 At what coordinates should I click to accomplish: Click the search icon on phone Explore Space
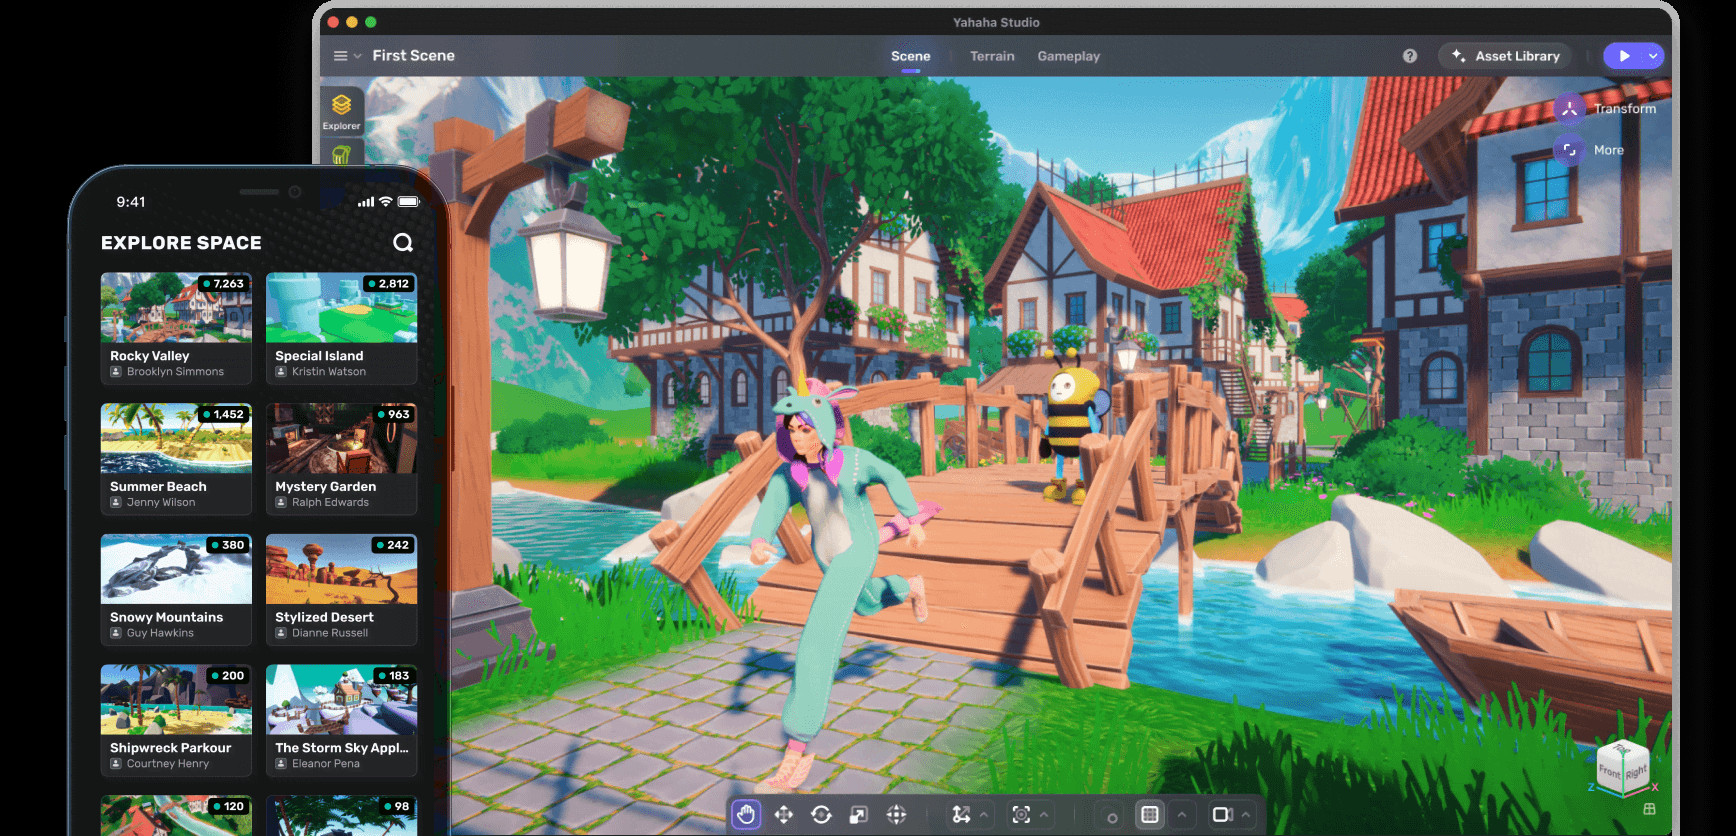pyautogui.click(x=403, y=242)
